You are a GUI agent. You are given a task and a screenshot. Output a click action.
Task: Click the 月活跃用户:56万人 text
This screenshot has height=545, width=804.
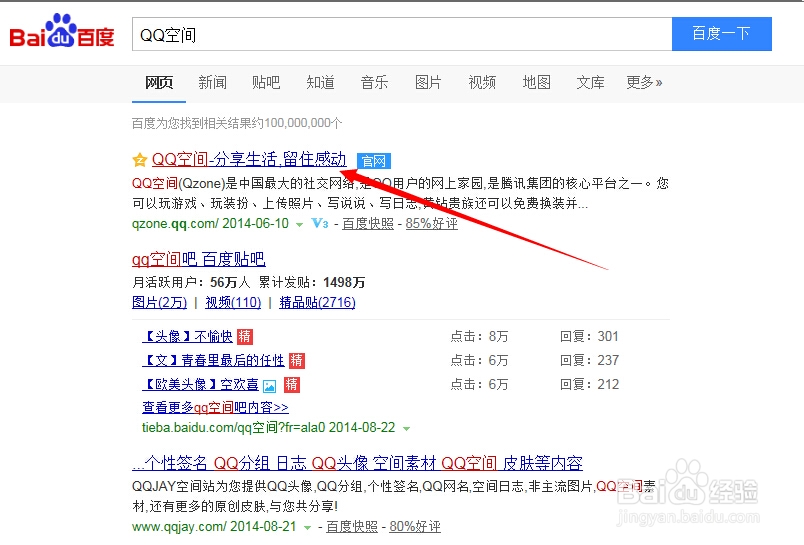[x=191, y=282]
